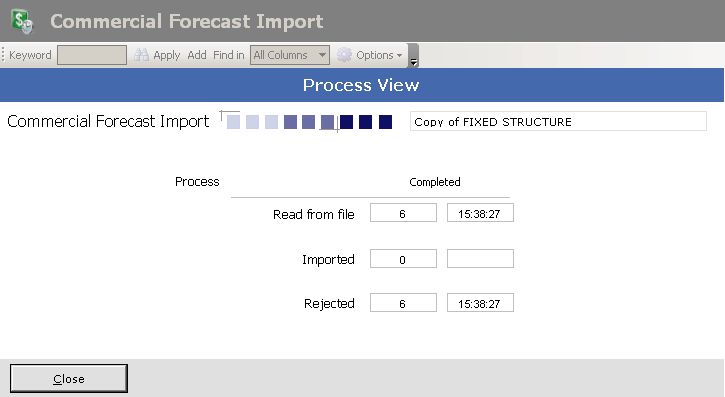Image resolution: width=725 pixels, height=397 pixels.
Task: Click Add in the search toolbar
Action: click(197, 55)
